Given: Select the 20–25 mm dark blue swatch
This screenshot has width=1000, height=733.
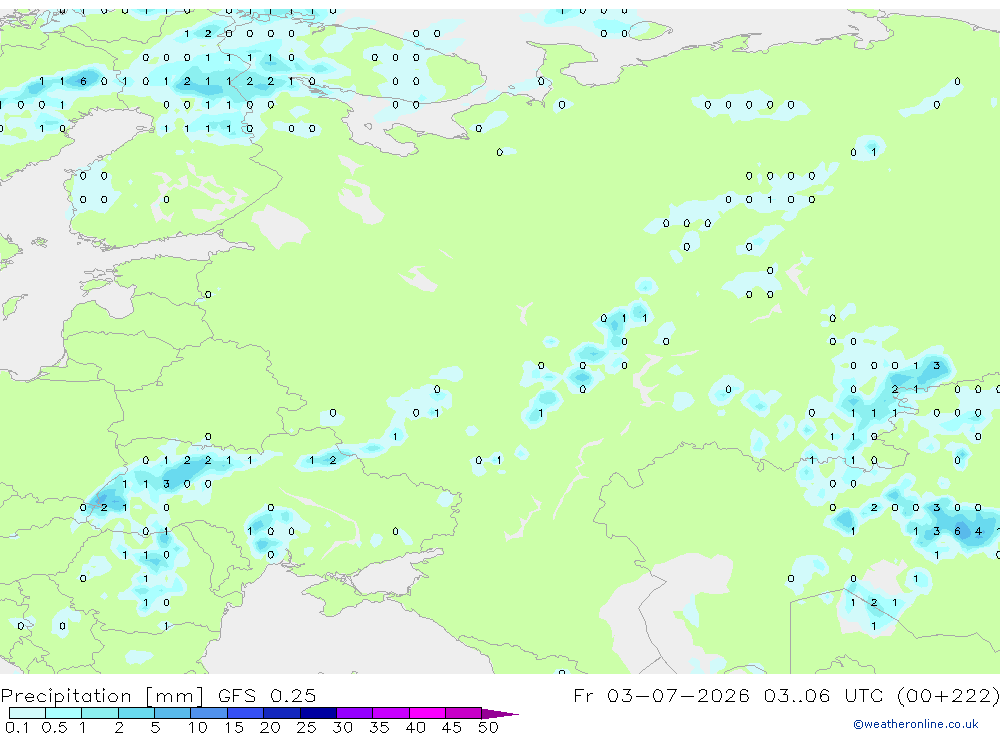Looking at the screenshot, I should 281,713.
